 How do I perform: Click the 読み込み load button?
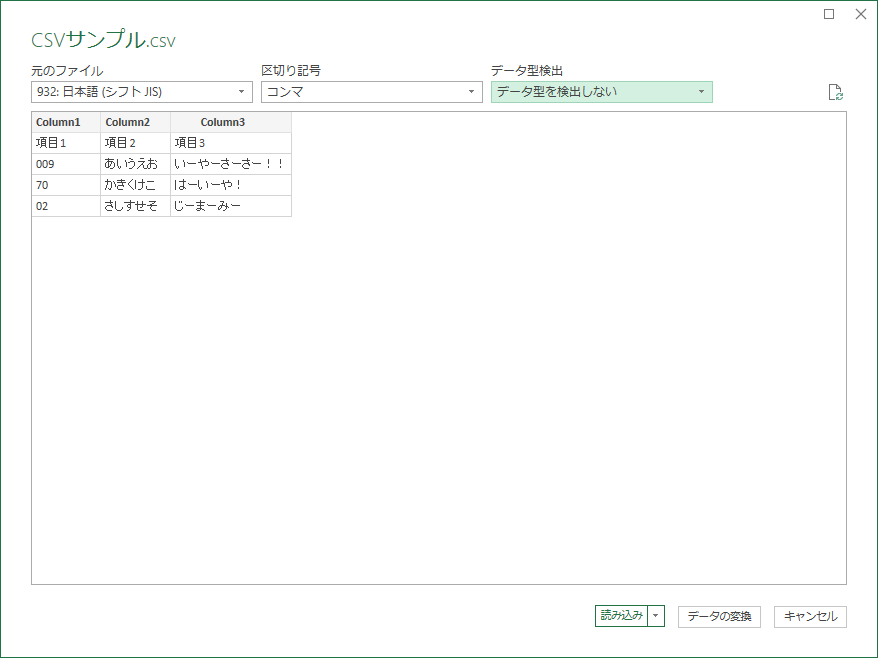pyautogui.click(x=622, y=616)
